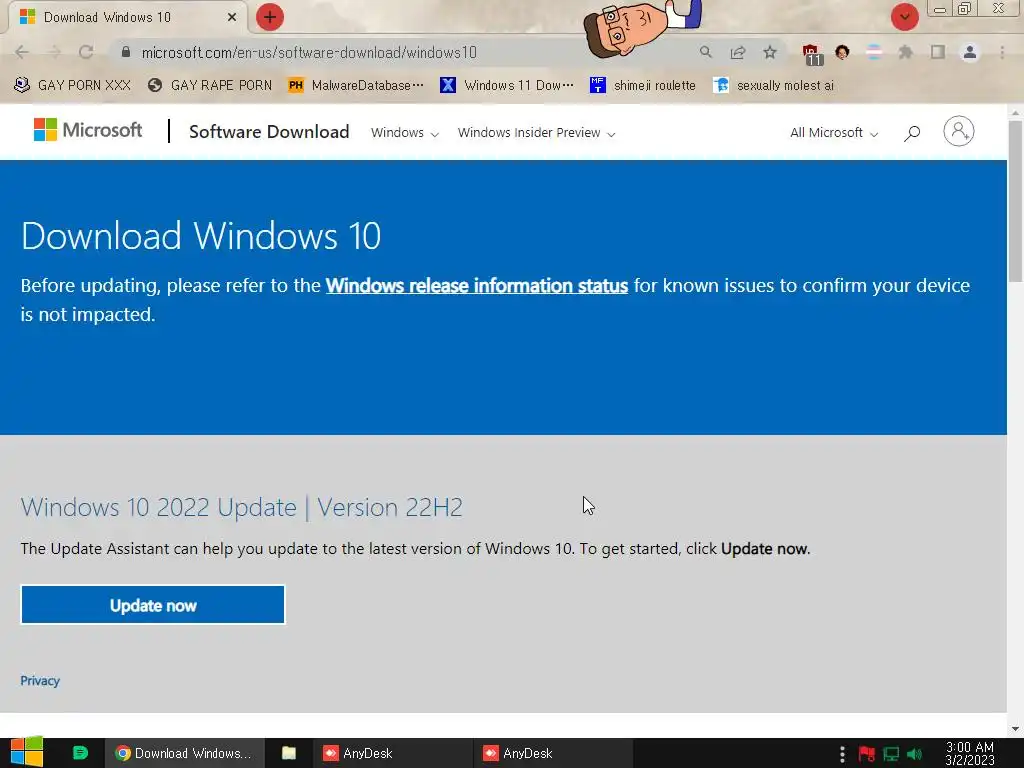Click the share page icon in the address bar
This screenshot has width=1024, height=768.
[x=738, y=52]
